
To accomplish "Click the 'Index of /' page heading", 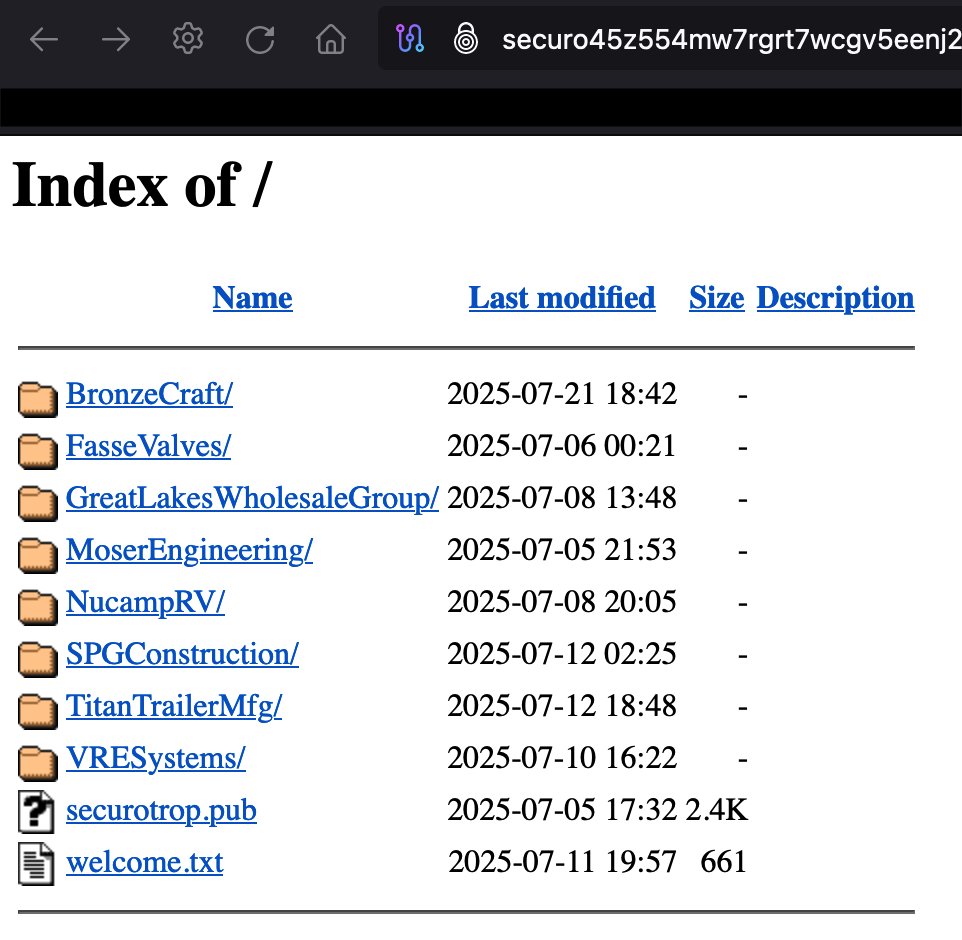I will point(142,185).
